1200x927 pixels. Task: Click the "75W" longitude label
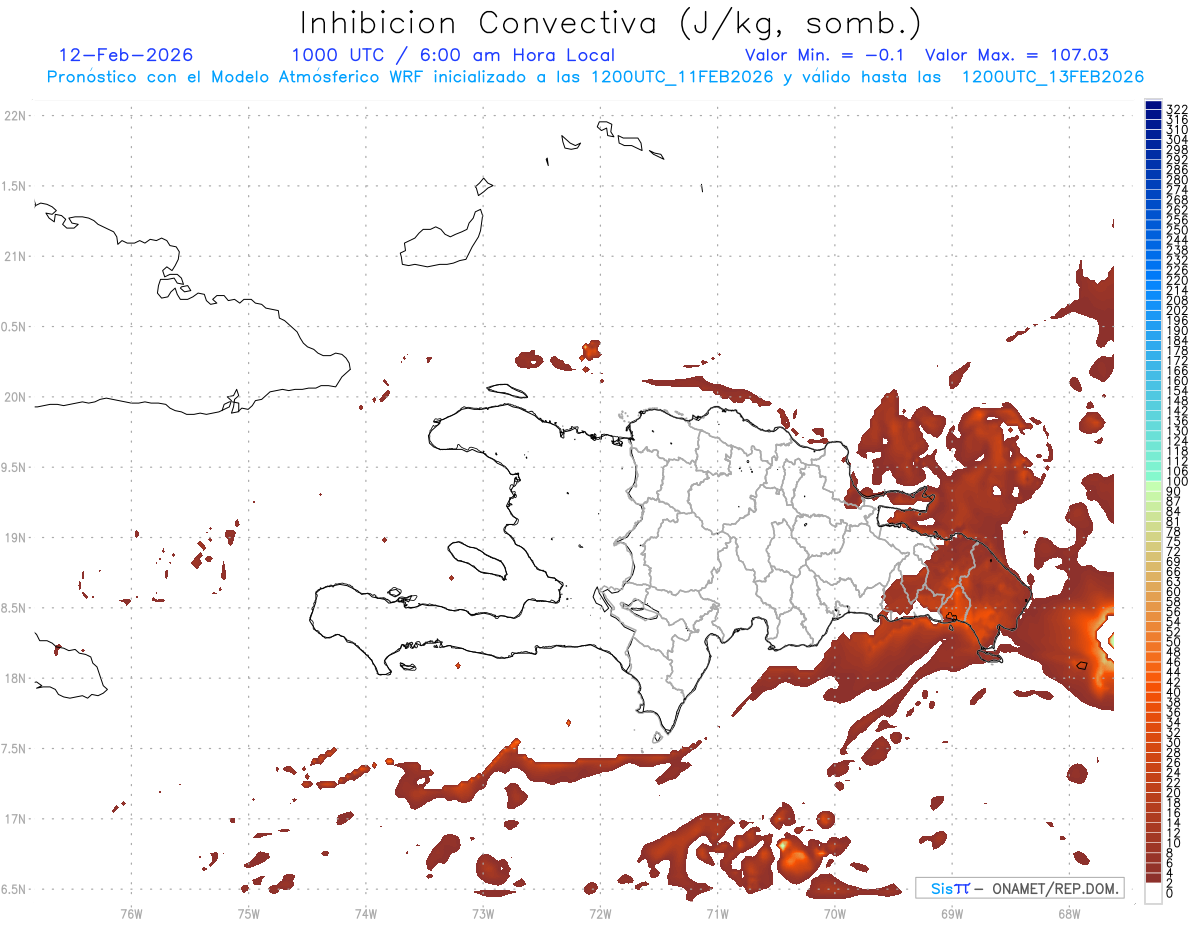pyautogui.click(x=248, y=913)
